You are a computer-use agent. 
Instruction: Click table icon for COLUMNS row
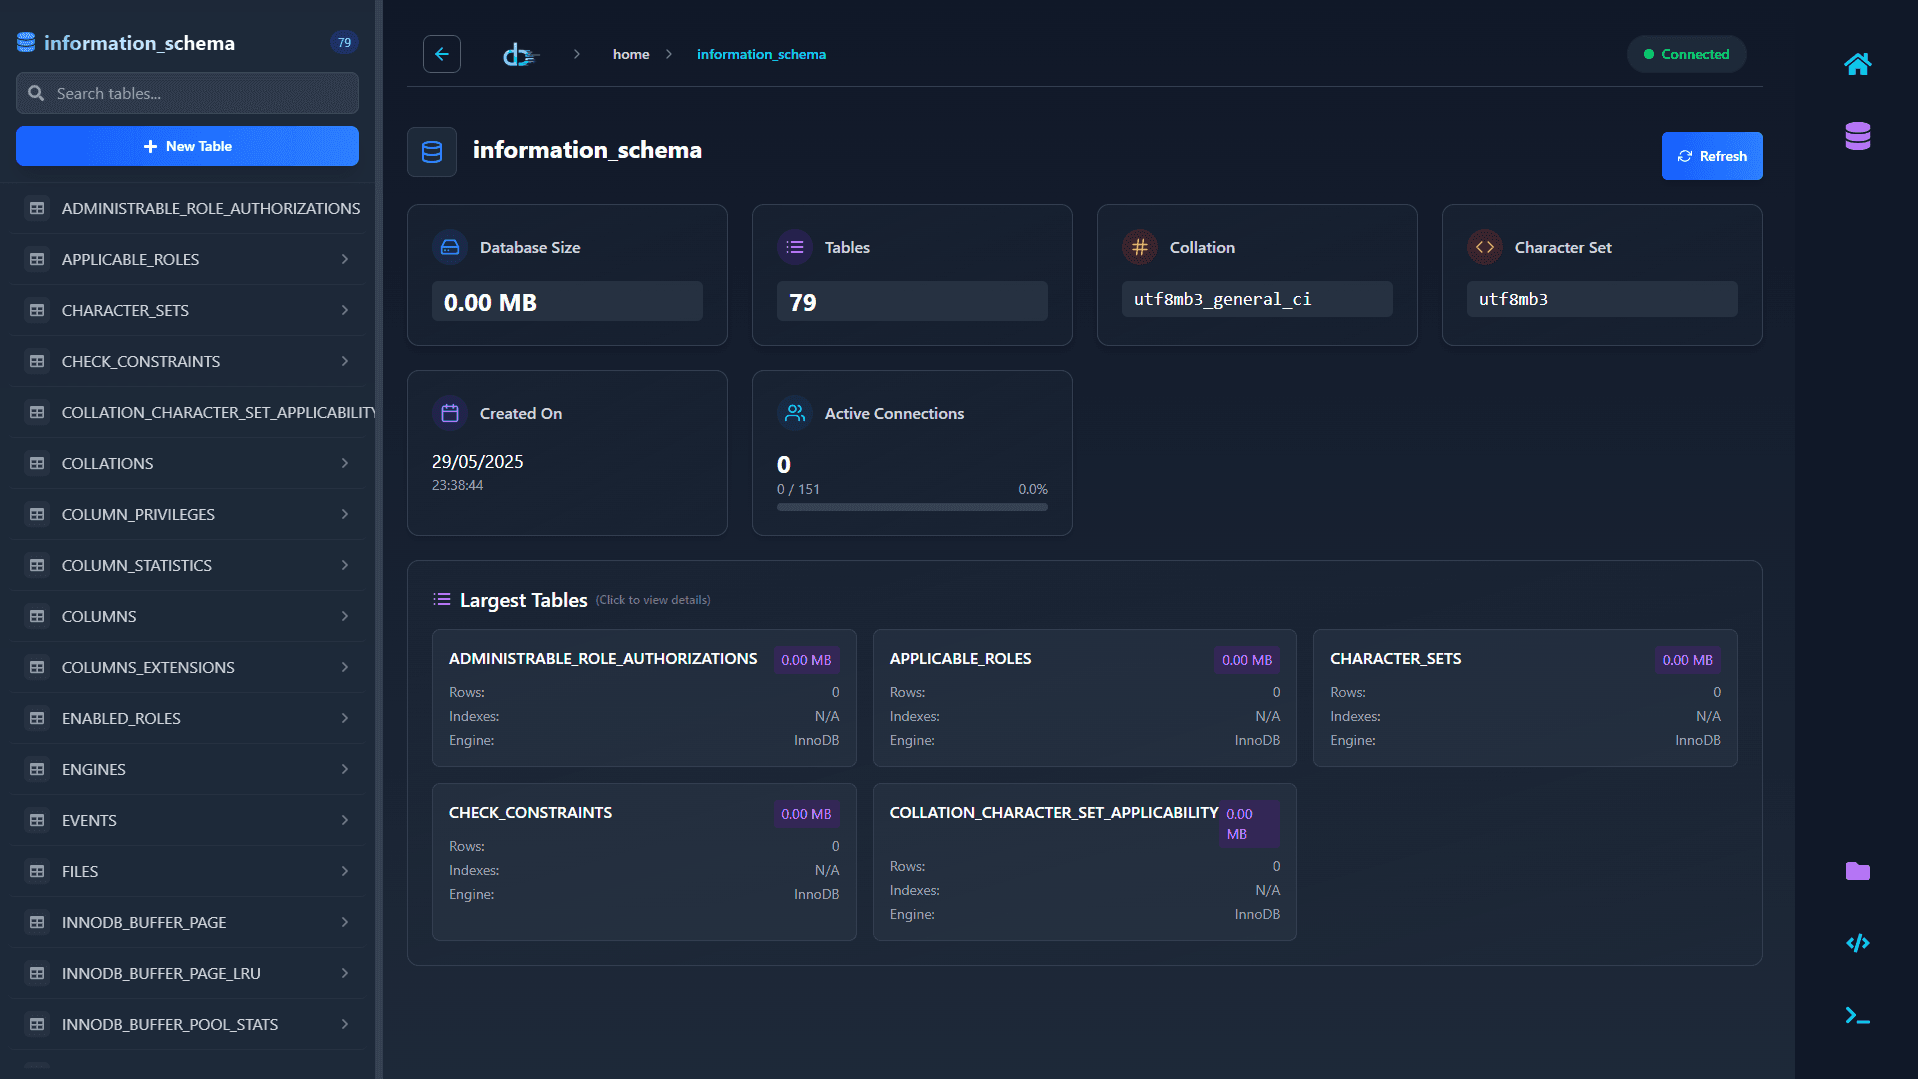point(37,616)
